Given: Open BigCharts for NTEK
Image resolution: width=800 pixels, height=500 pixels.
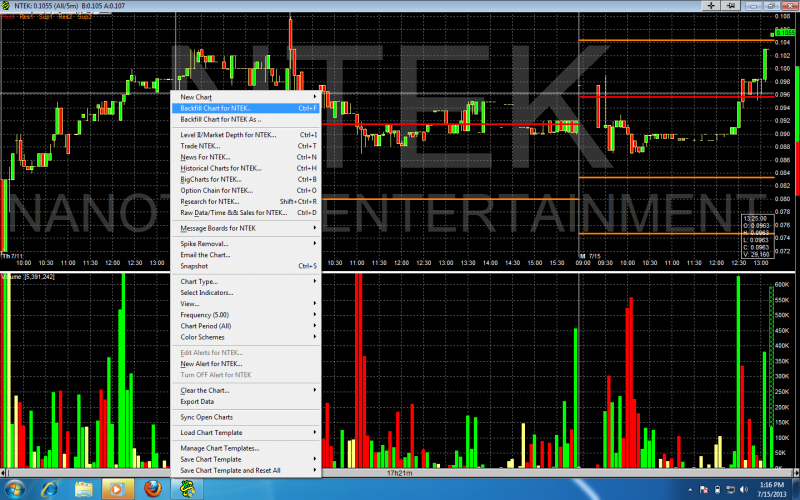Looking at the screenshot, I should (246, 180).
